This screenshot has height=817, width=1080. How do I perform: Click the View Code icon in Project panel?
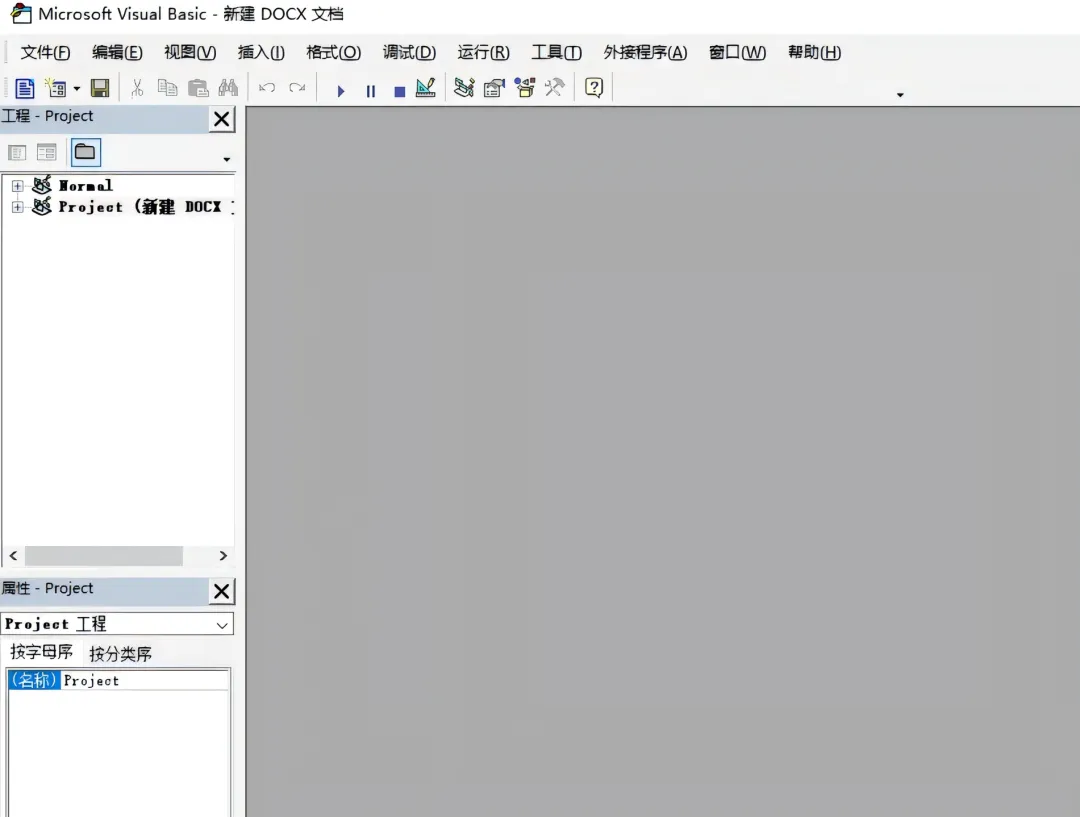coord(17,152)
